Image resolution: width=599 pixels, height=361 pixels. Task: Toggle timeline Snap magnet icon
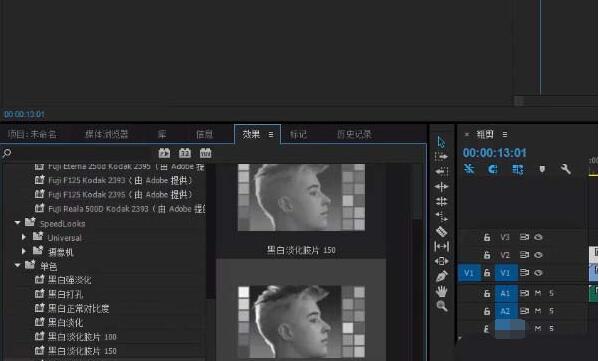[492, 169]
